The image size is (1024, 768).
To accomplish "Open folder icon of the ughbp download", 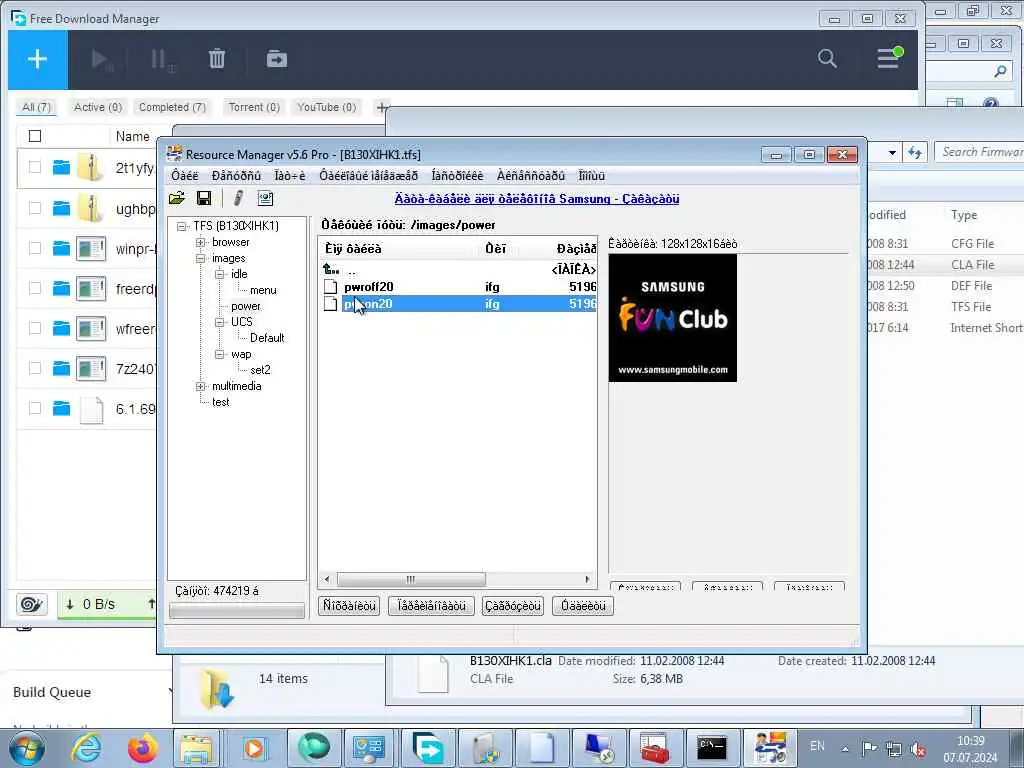I will [61, 208].
